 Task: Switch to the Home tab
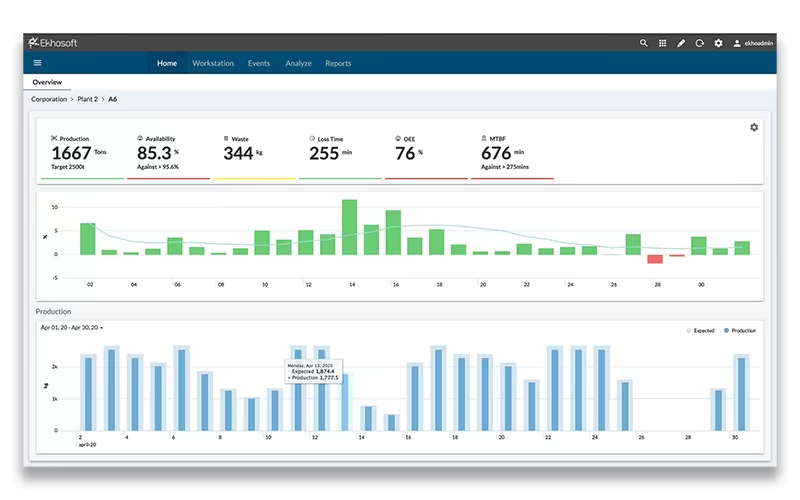[167, 63]
